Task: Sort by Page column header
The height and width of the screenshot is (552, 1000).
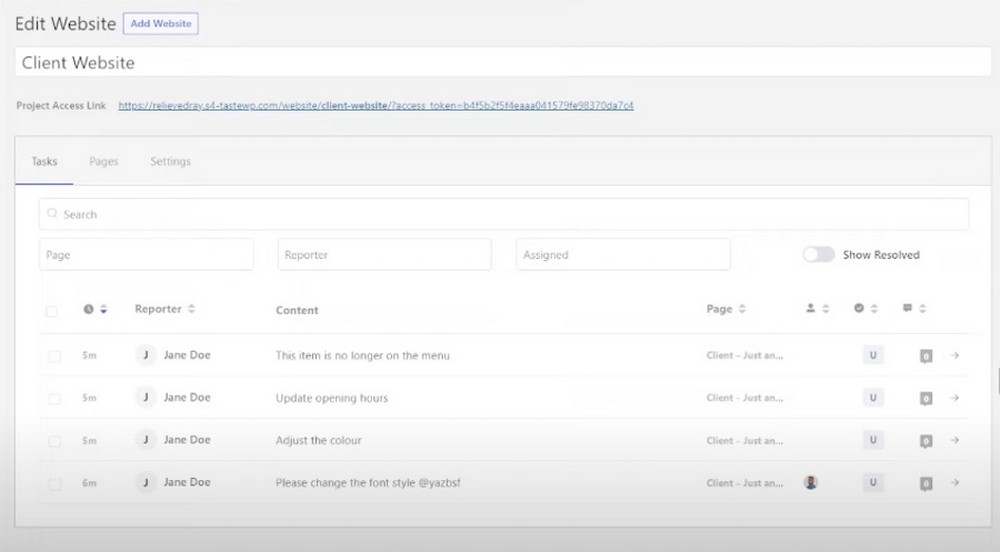Action: click(x=726, y=309)
